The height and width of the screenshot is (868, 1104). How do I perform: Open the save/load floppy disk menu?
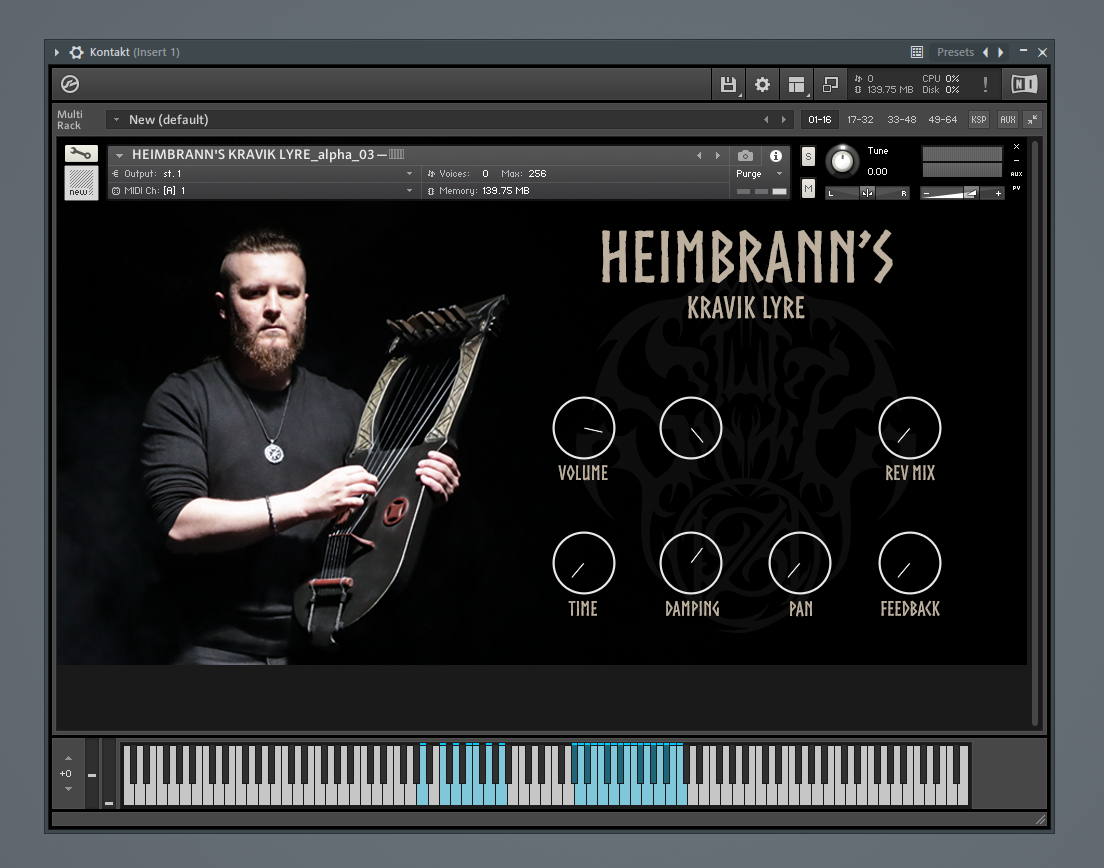pos(728,84)
